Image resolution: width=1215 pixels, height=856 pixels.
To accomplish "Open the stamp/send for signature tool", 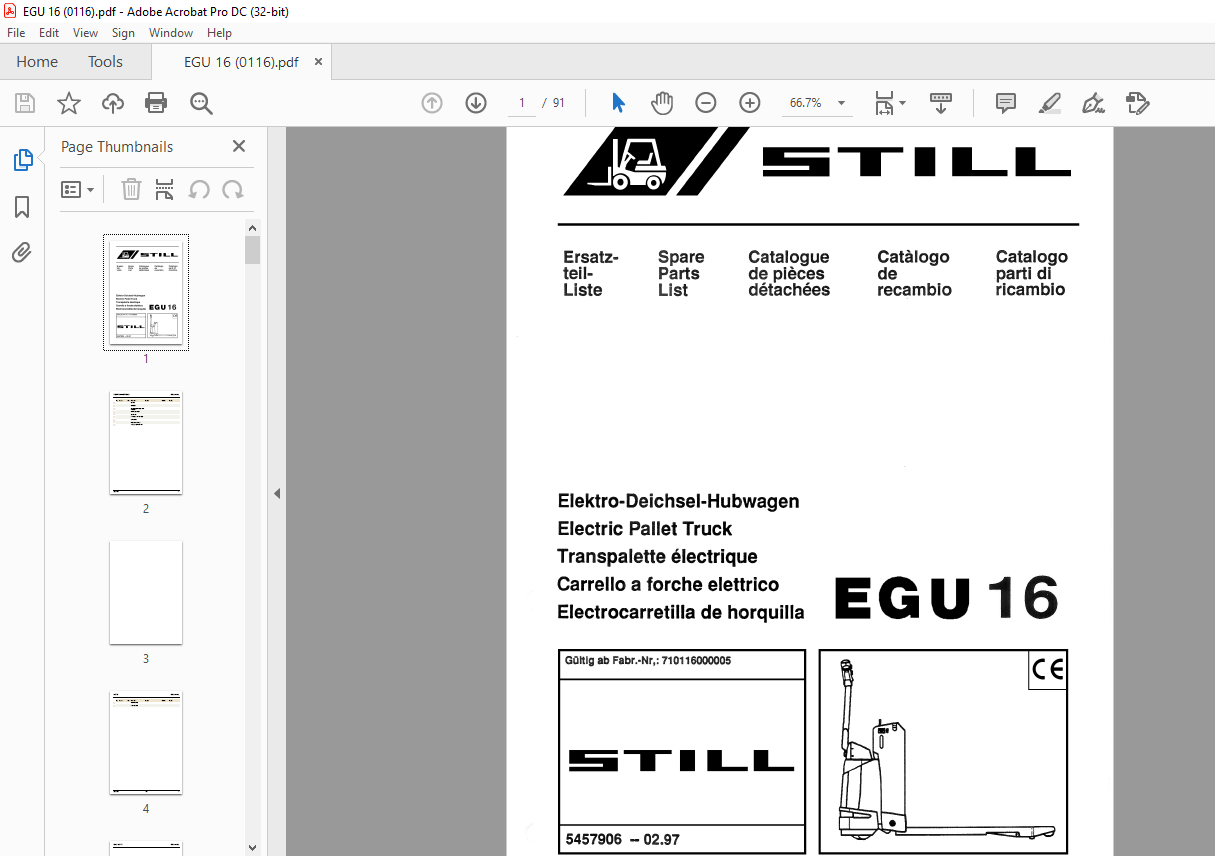I will pos(1137,103).
